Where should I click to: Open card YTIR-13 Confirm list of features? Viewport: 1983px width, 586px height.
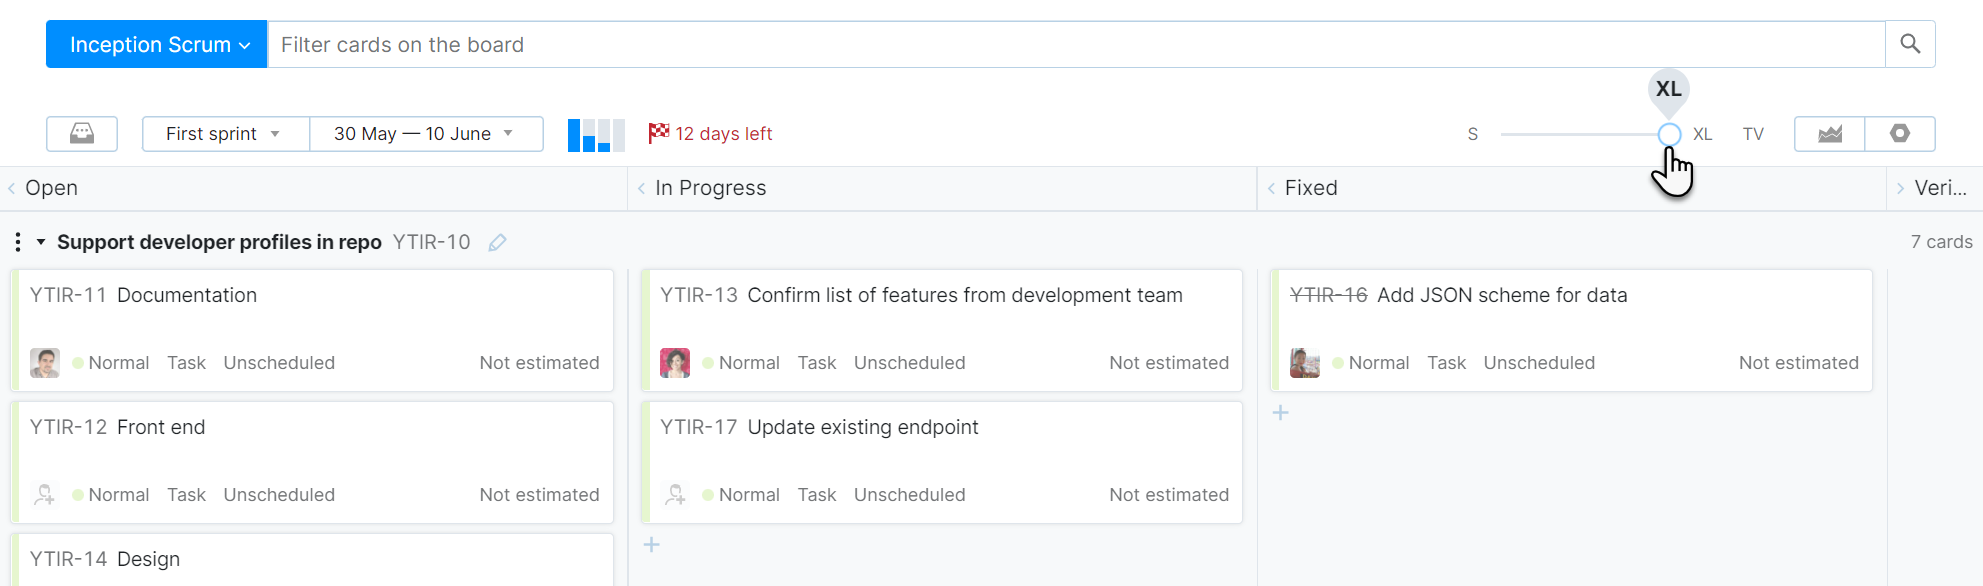coord(964,295)
